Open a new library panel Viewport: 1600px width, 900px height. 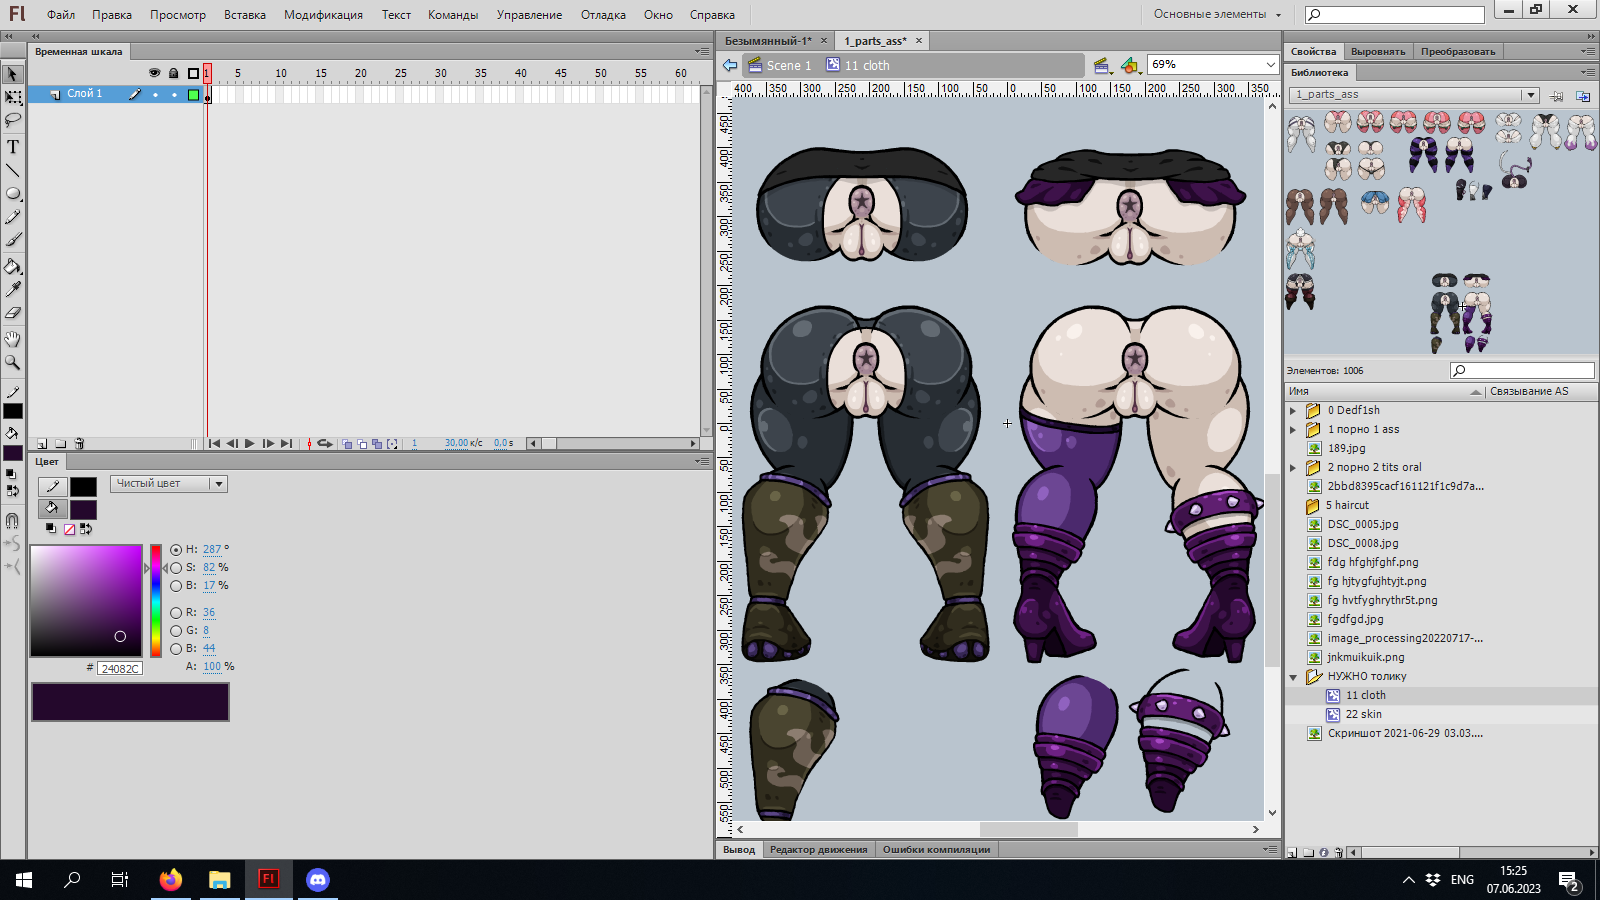(x=1583, y=96)
